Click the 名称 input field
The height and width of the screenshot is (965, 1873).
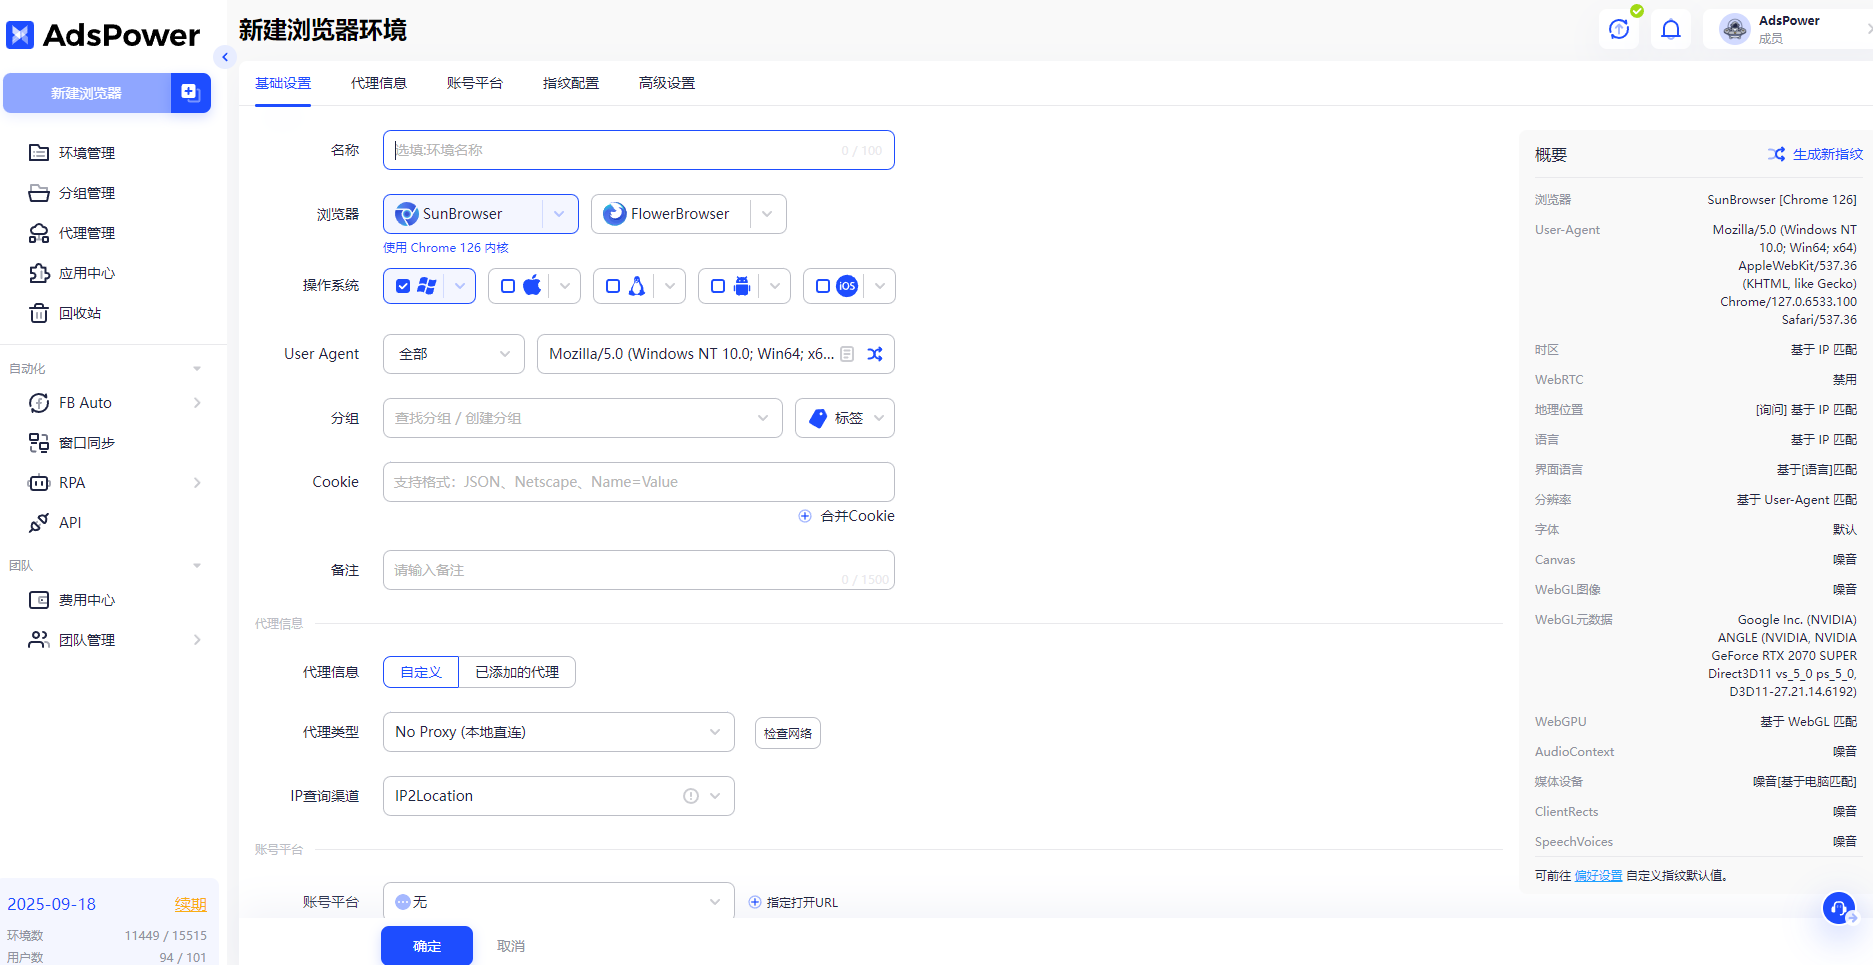[x=639, y=150]
